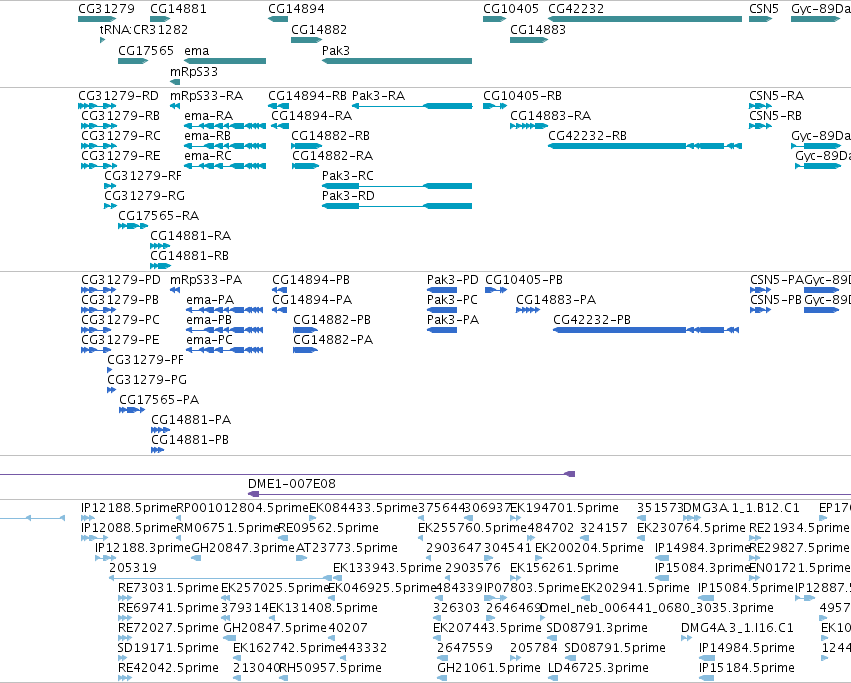This screenshot has height=683, width=851.
Task: Click EST Dmel_neb_006441_0680_3035.3prime
Action: click(x=657, y=608)
